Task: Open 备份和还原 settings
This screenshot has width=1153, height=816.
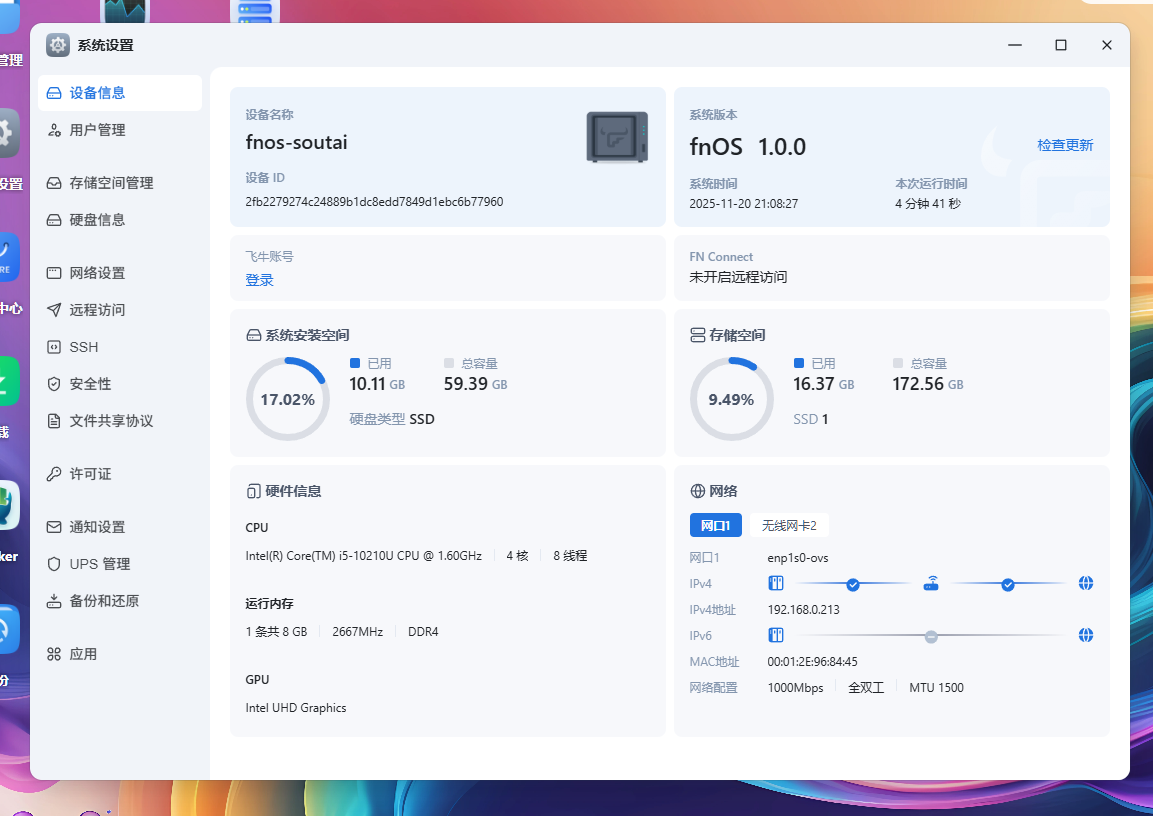Action: 104,600
